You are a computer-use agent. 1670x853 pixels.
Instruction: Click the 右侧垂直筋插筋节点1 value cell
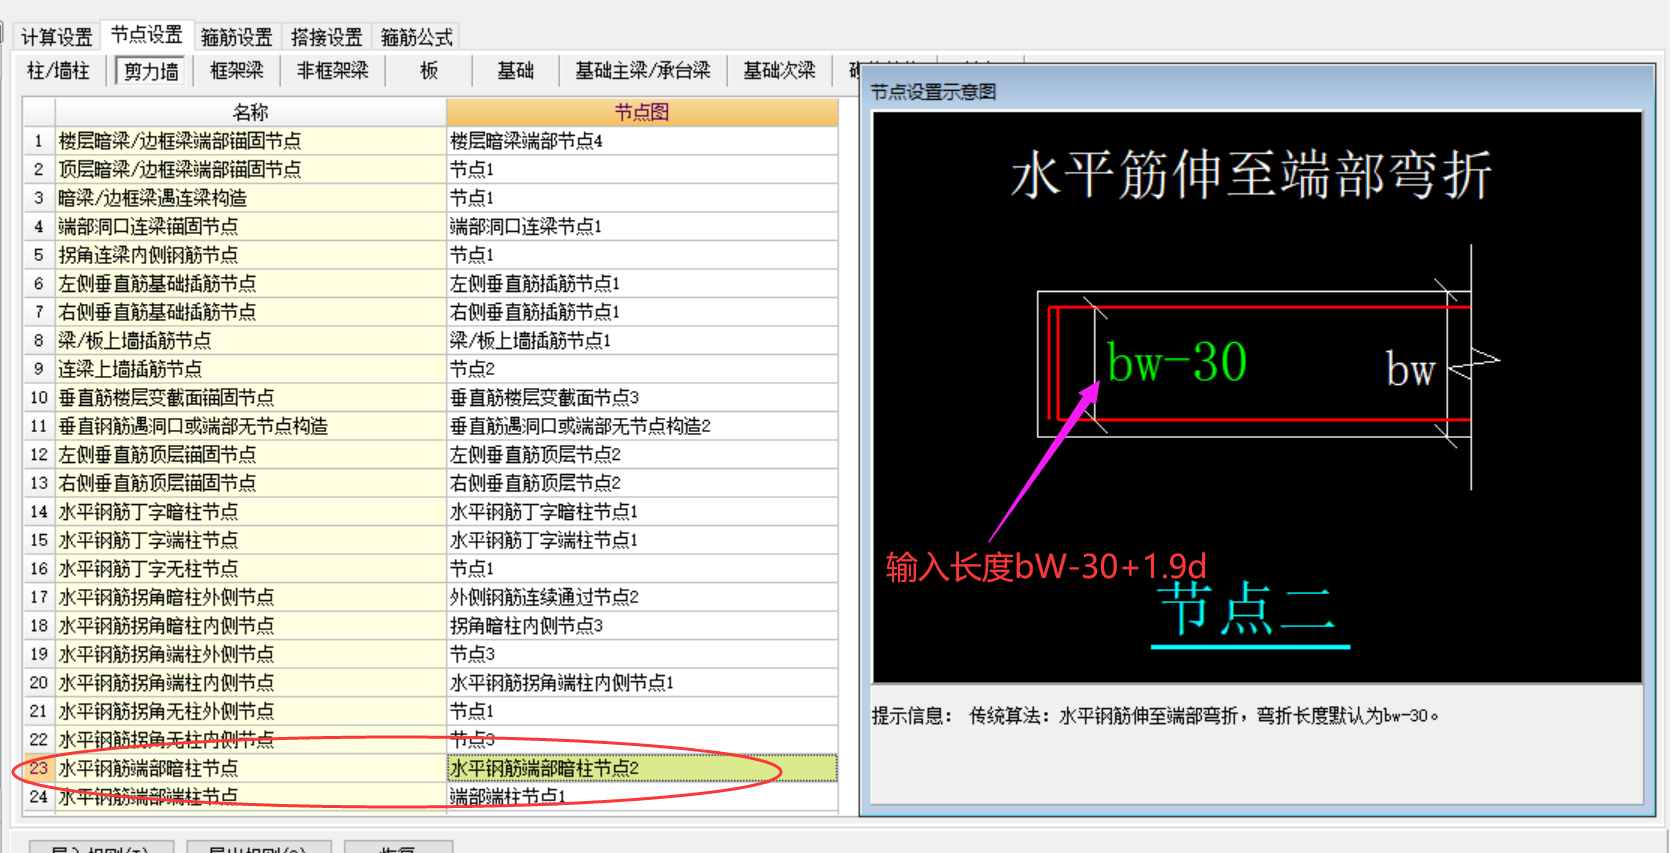tap(642, 312)
